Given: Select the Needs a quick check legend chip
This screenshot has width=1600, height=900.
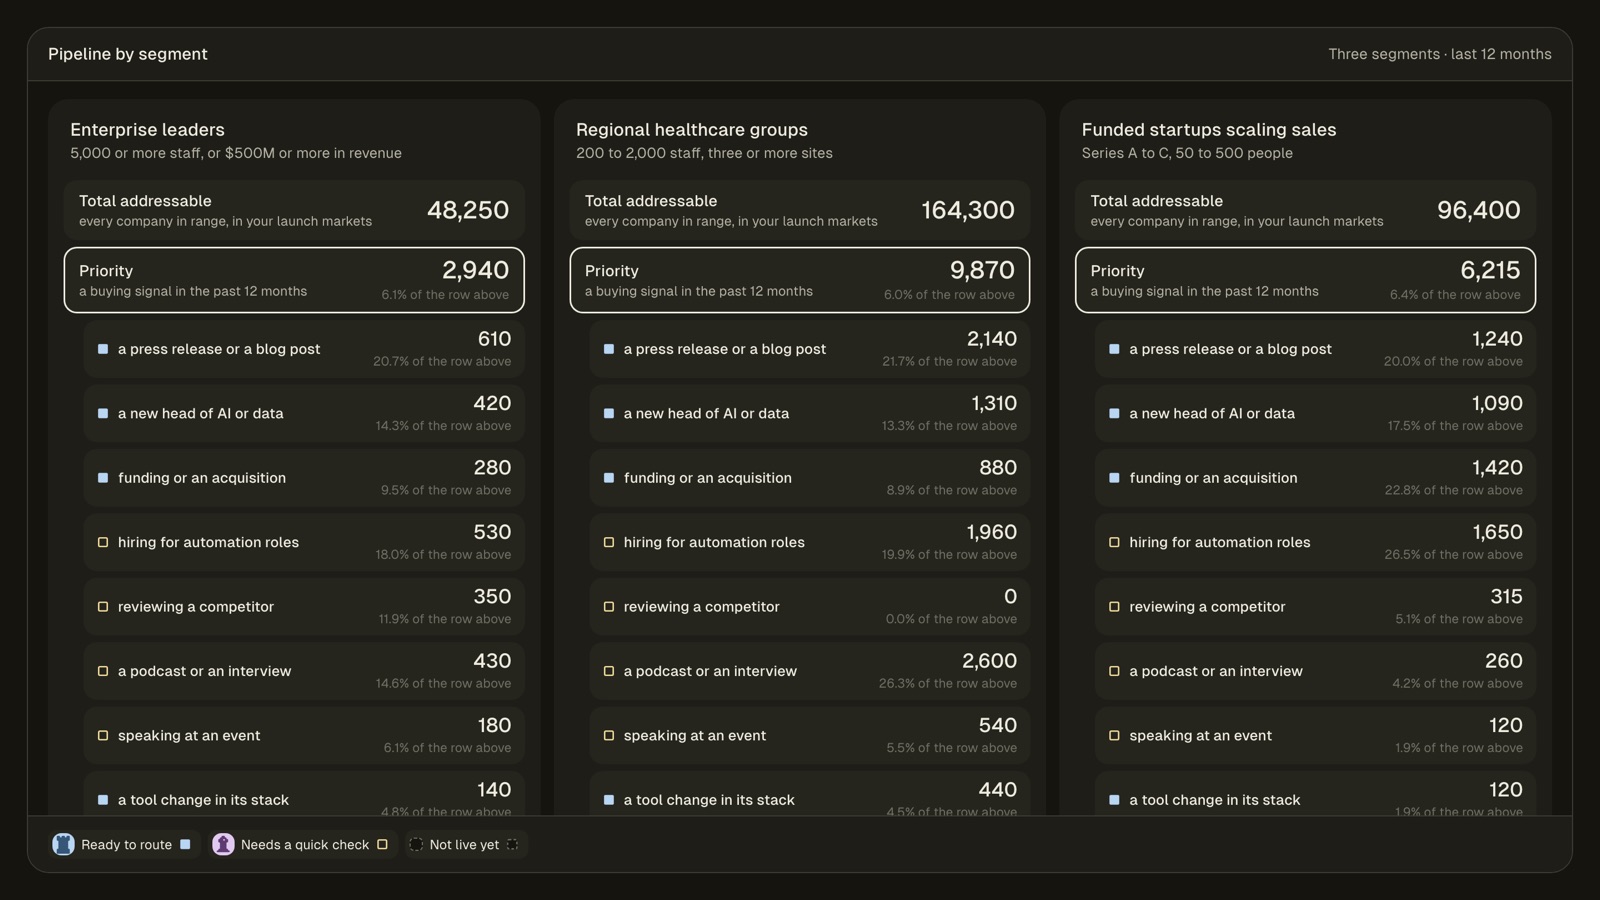Looking at the screenshot, I should [x=301, y=844].
